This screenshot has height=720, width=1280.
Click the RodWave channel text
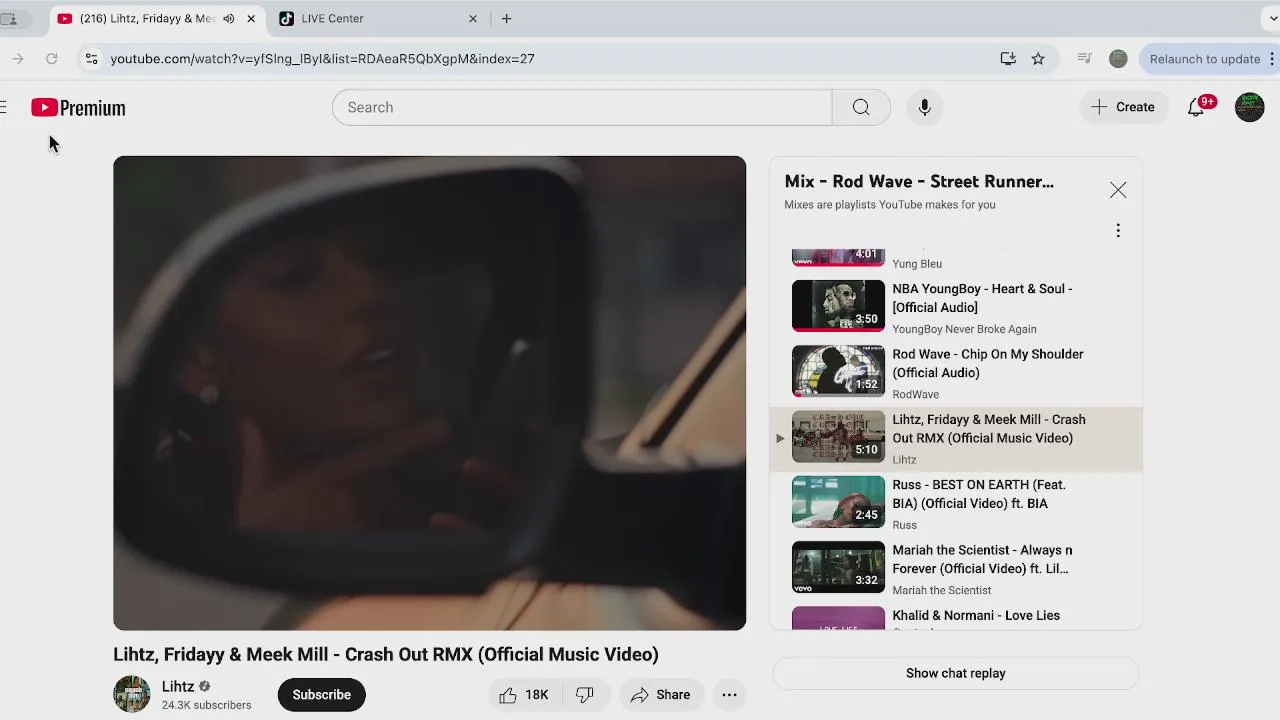[915, 395]
